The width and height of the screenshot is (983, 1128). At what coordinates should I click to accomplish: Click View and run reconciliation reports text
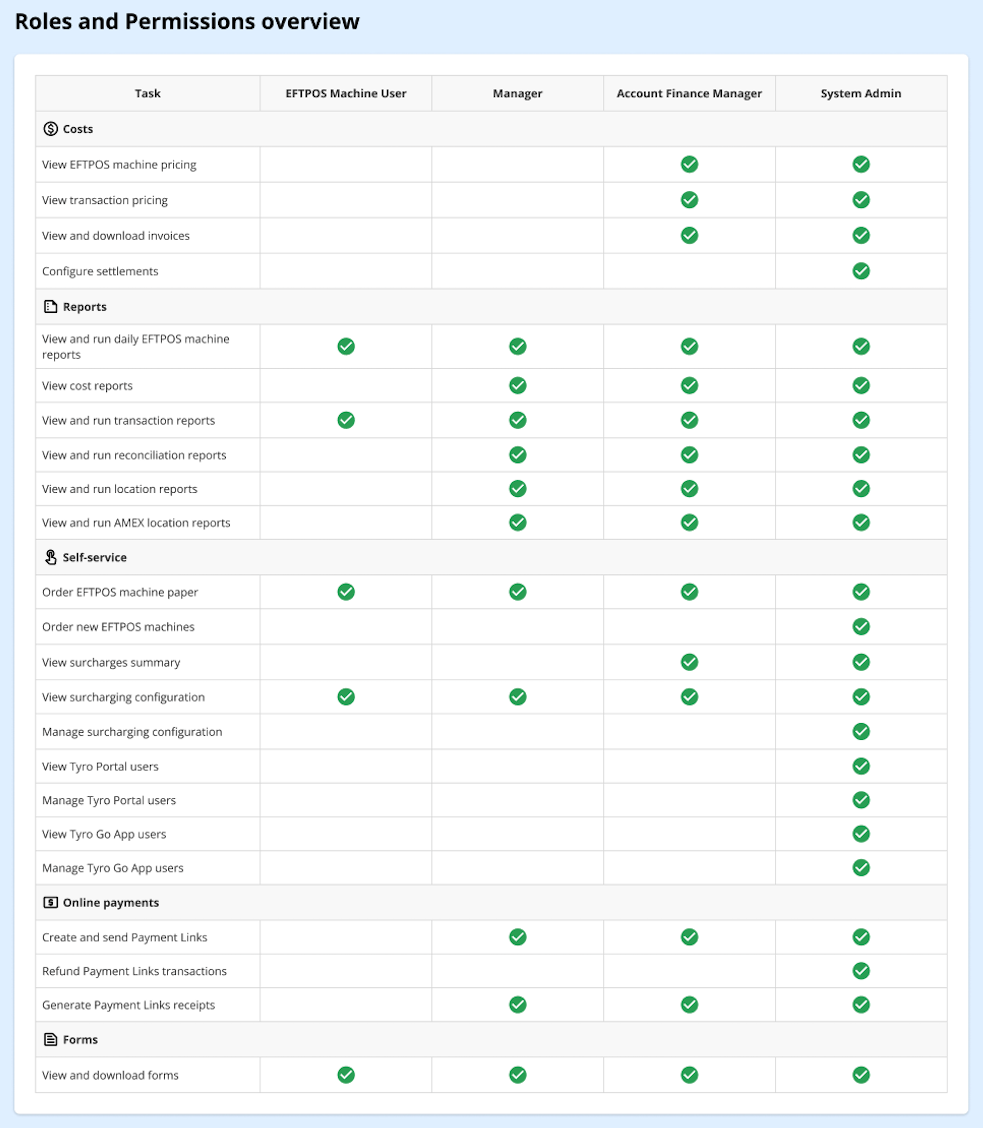click(134, 455)
